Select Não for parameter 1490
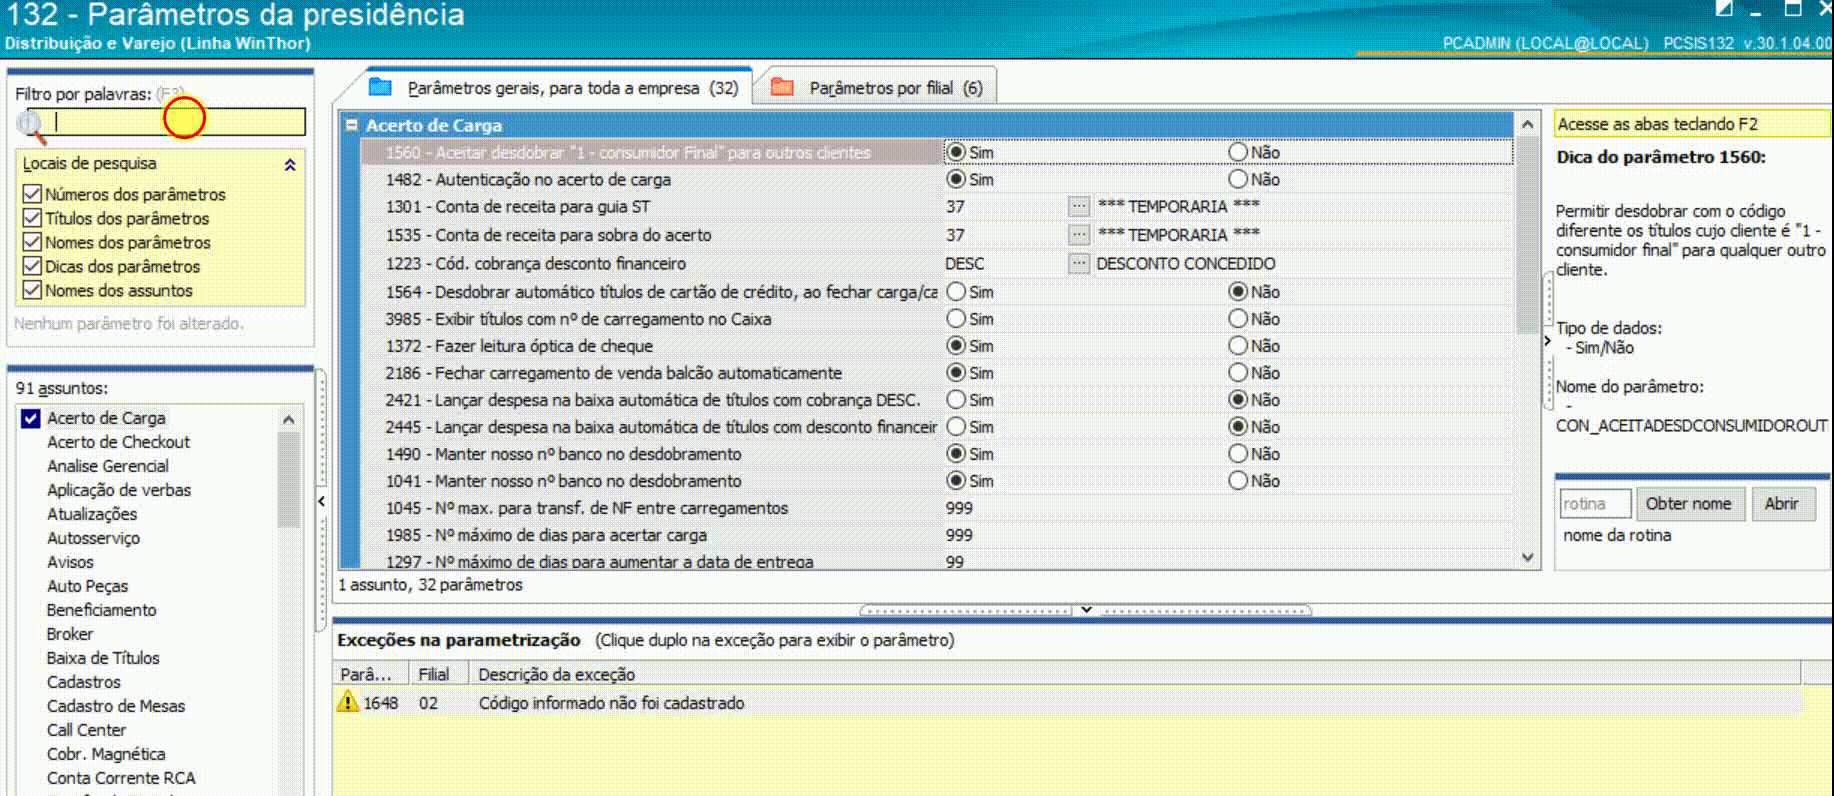 click(1238, 454)
